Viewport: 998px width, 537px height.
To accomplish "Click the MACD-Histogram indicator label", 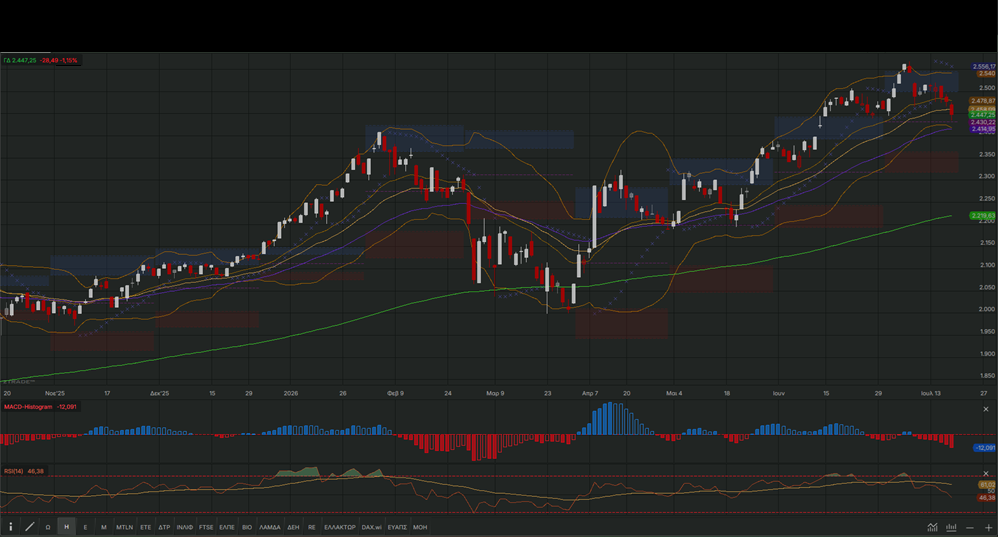I will coord(28,407).
